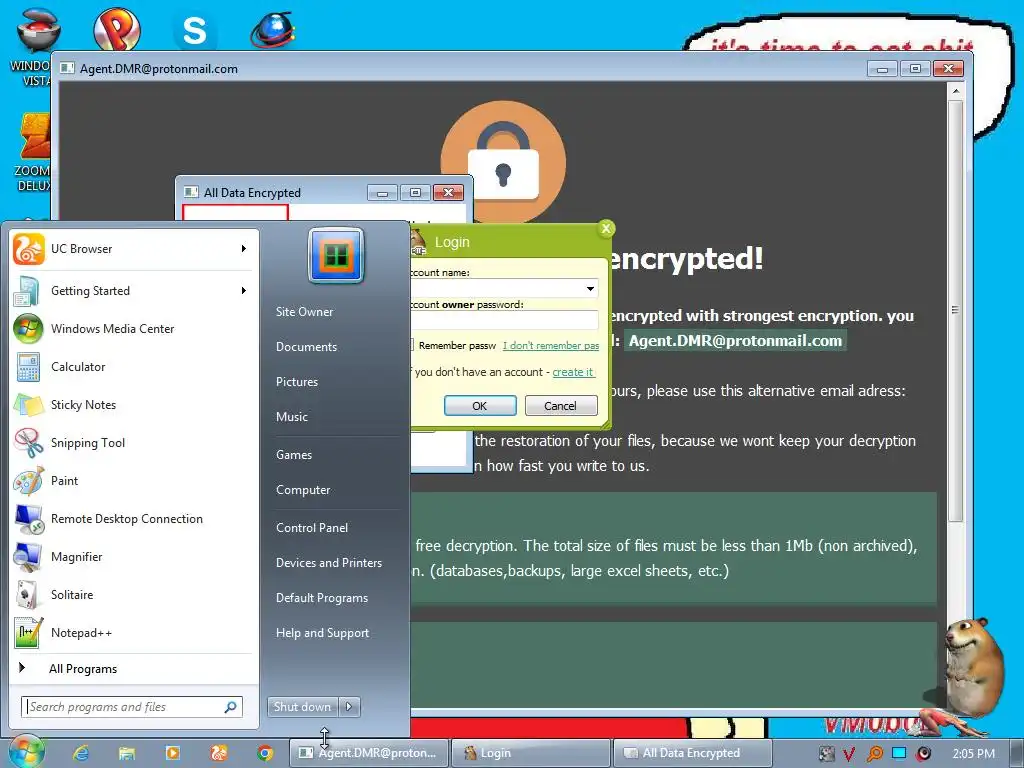Click Search programs and files field
1024x768 pixels.
pos(132,707)
